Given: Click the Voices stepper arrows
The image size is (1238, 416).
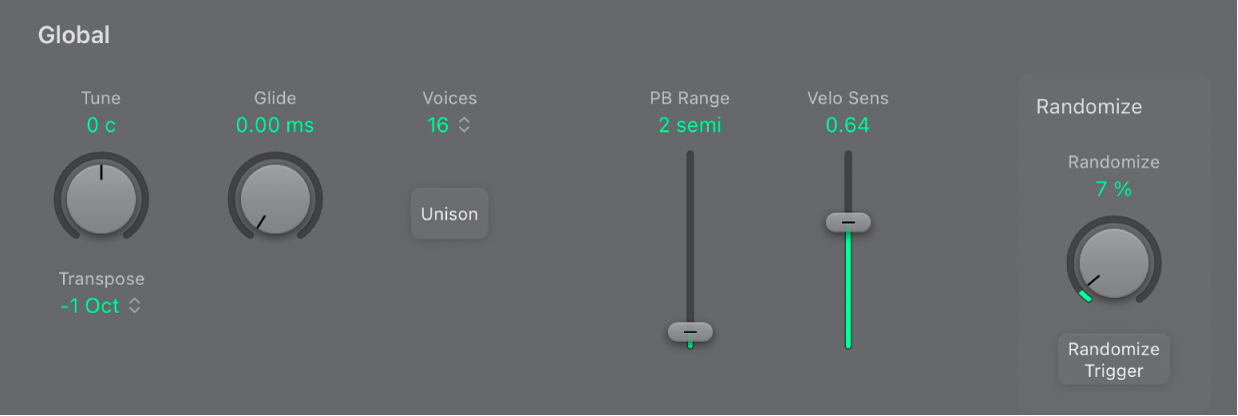Looking at the screenshot, I should pos(464,125).
